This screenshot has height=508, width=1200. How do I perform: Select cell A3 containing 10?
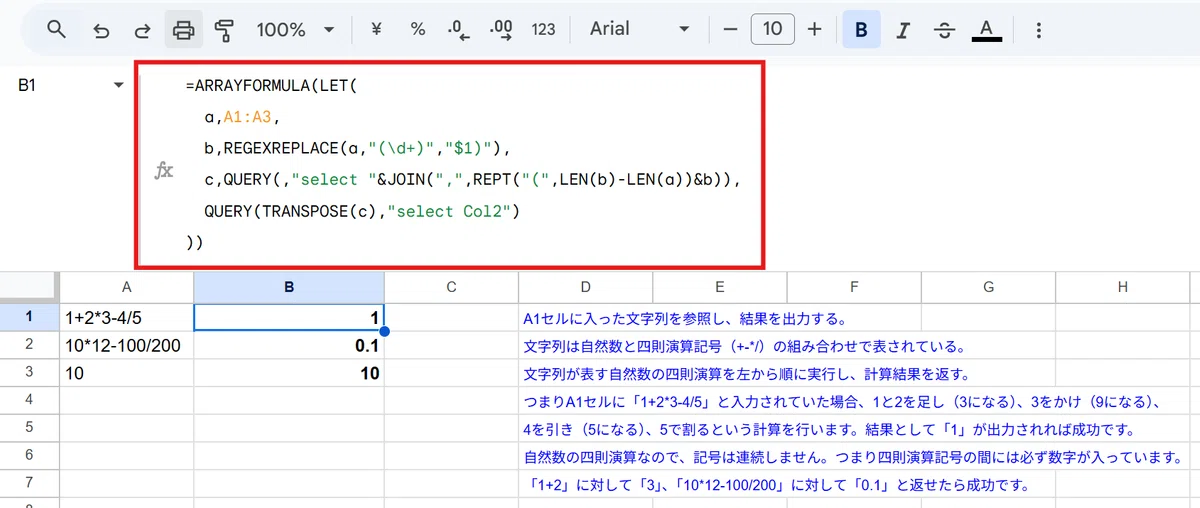pyautogui.click(x=127, y=373)
